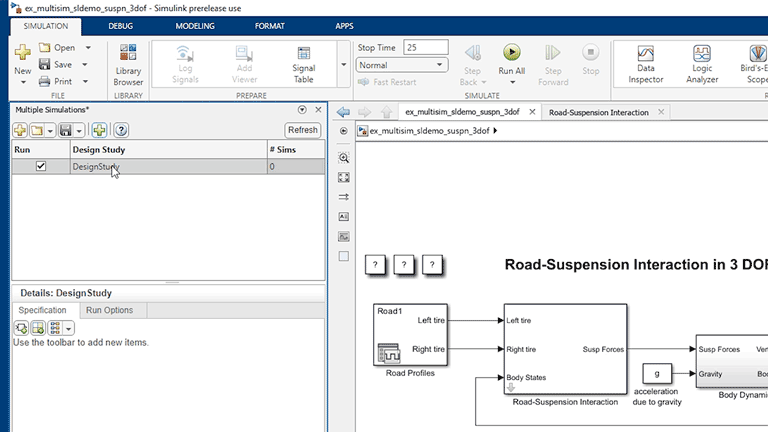Open the Run Options tab
The image size is (768, 432).
109,310
